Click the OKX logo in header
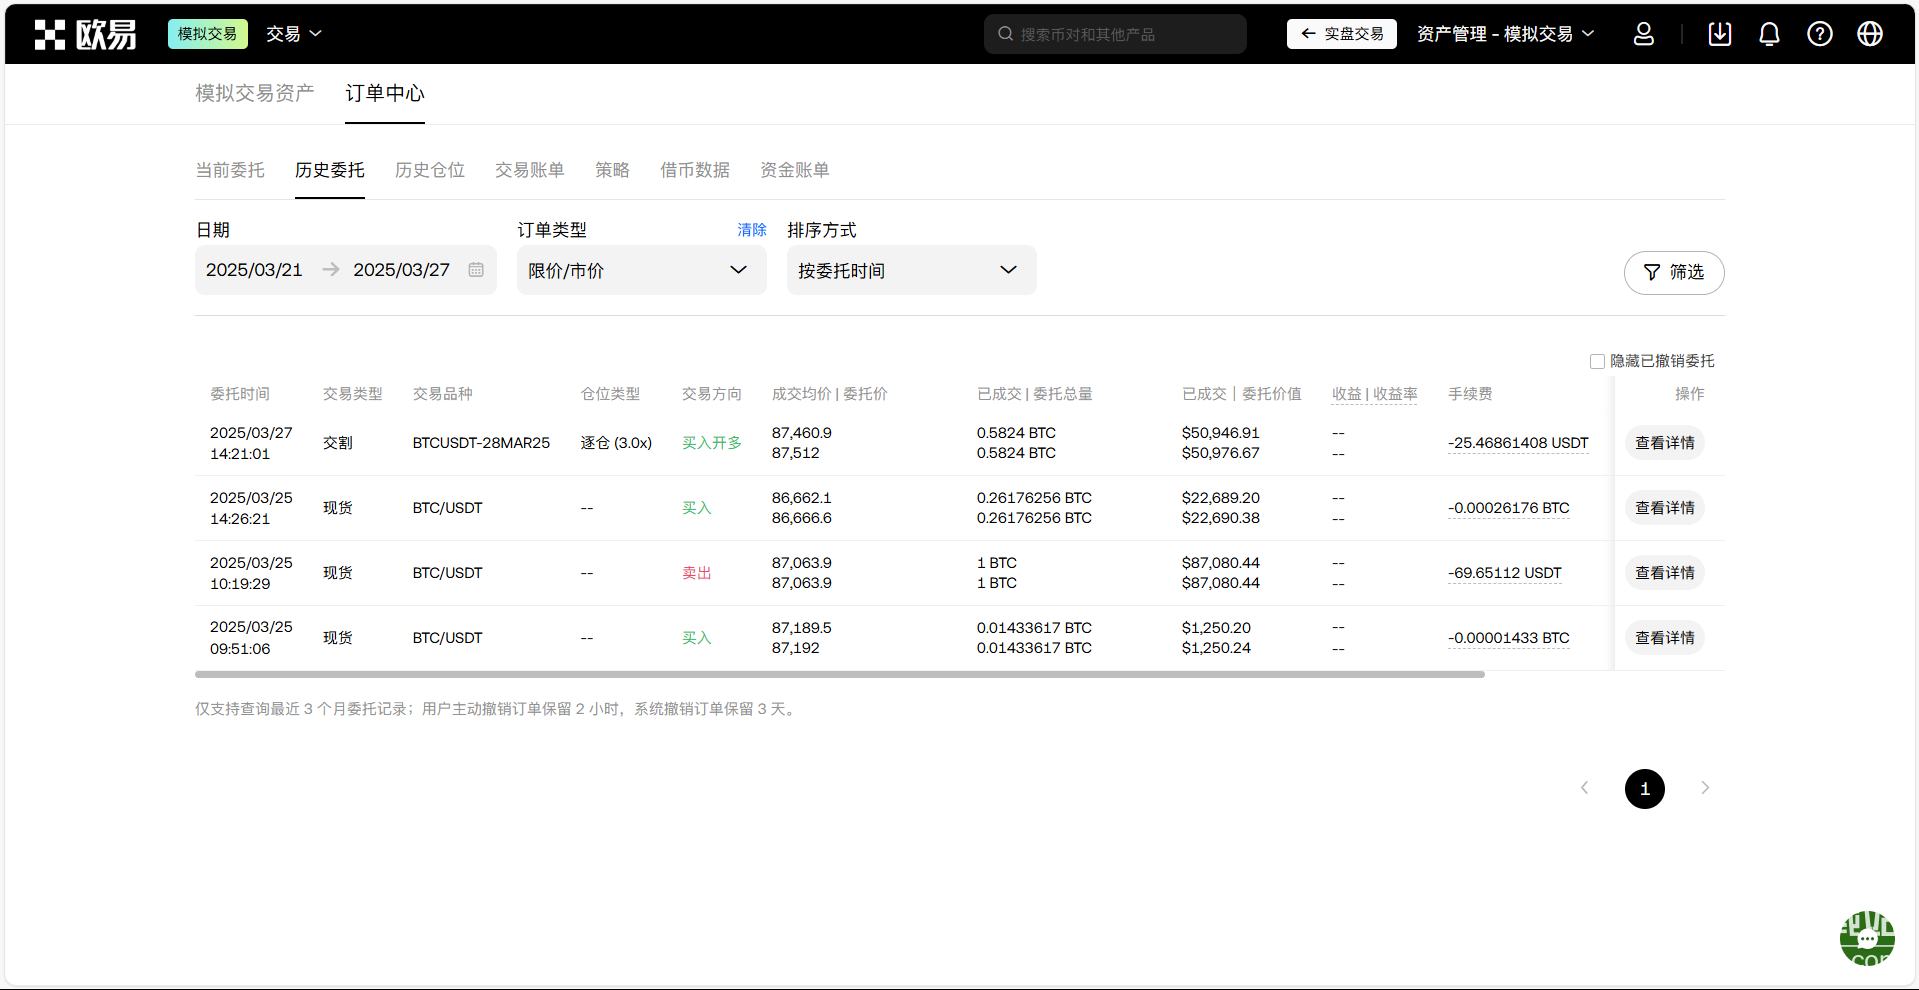This screenshot has height=990, width=1919. tap(85, 34)
